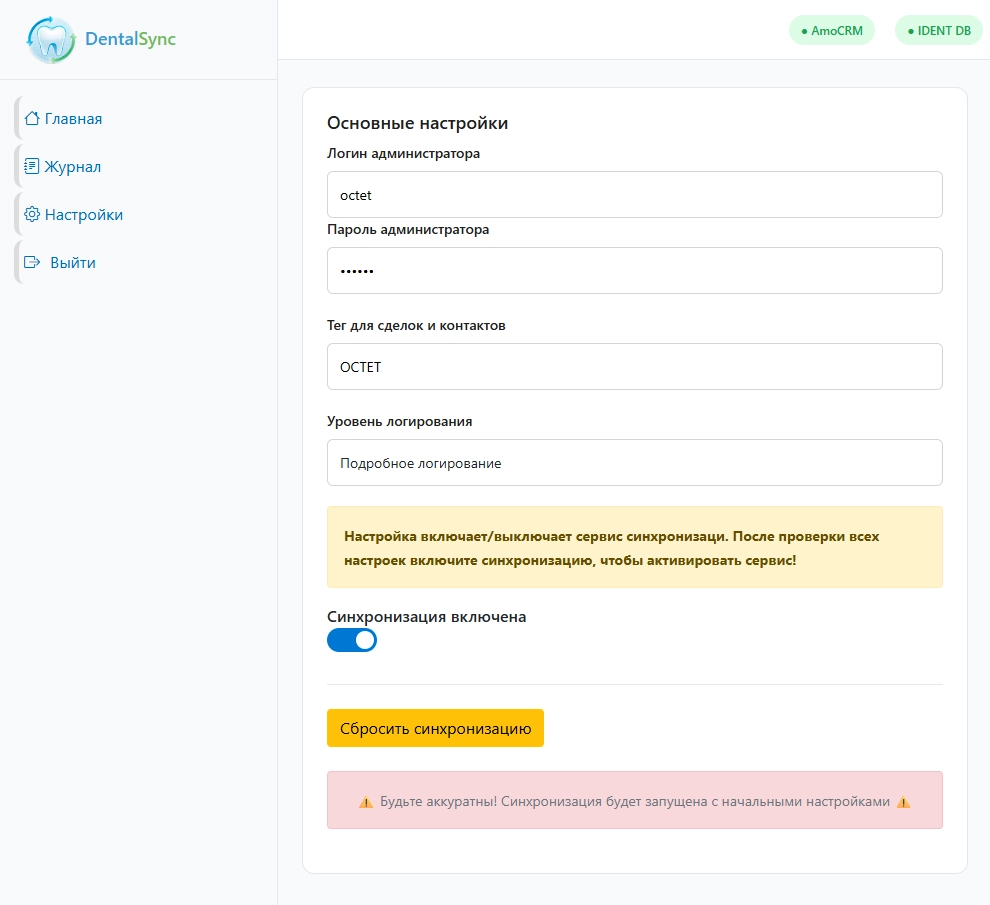Open the Уровень логирования dropdown

[x=634, y=463]
